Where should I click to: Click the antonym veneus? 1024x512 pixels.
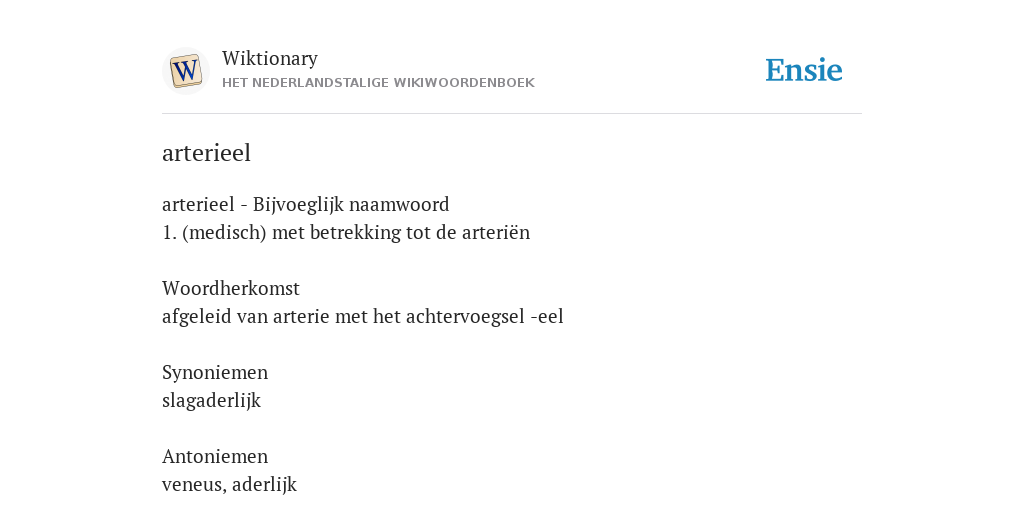pyautogui.click(x=192, y=485)
